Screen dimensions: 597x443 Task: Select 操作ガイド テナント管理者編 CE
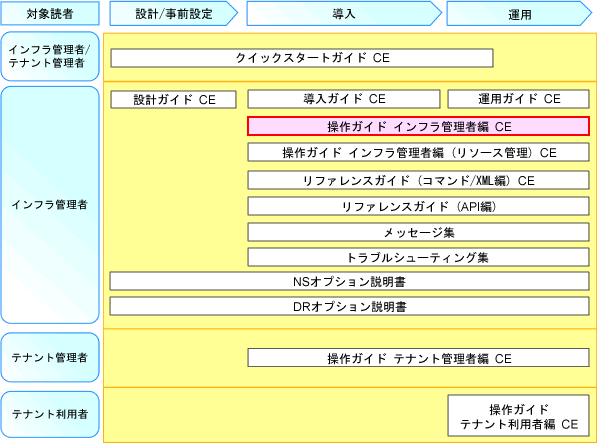[418, 358]
